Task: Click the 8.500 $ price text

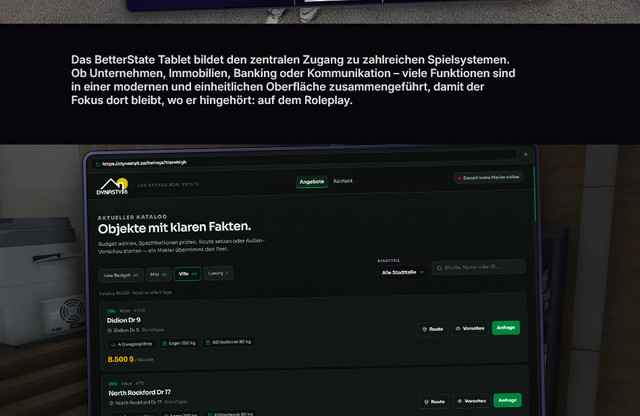Action: click(120, 359)
